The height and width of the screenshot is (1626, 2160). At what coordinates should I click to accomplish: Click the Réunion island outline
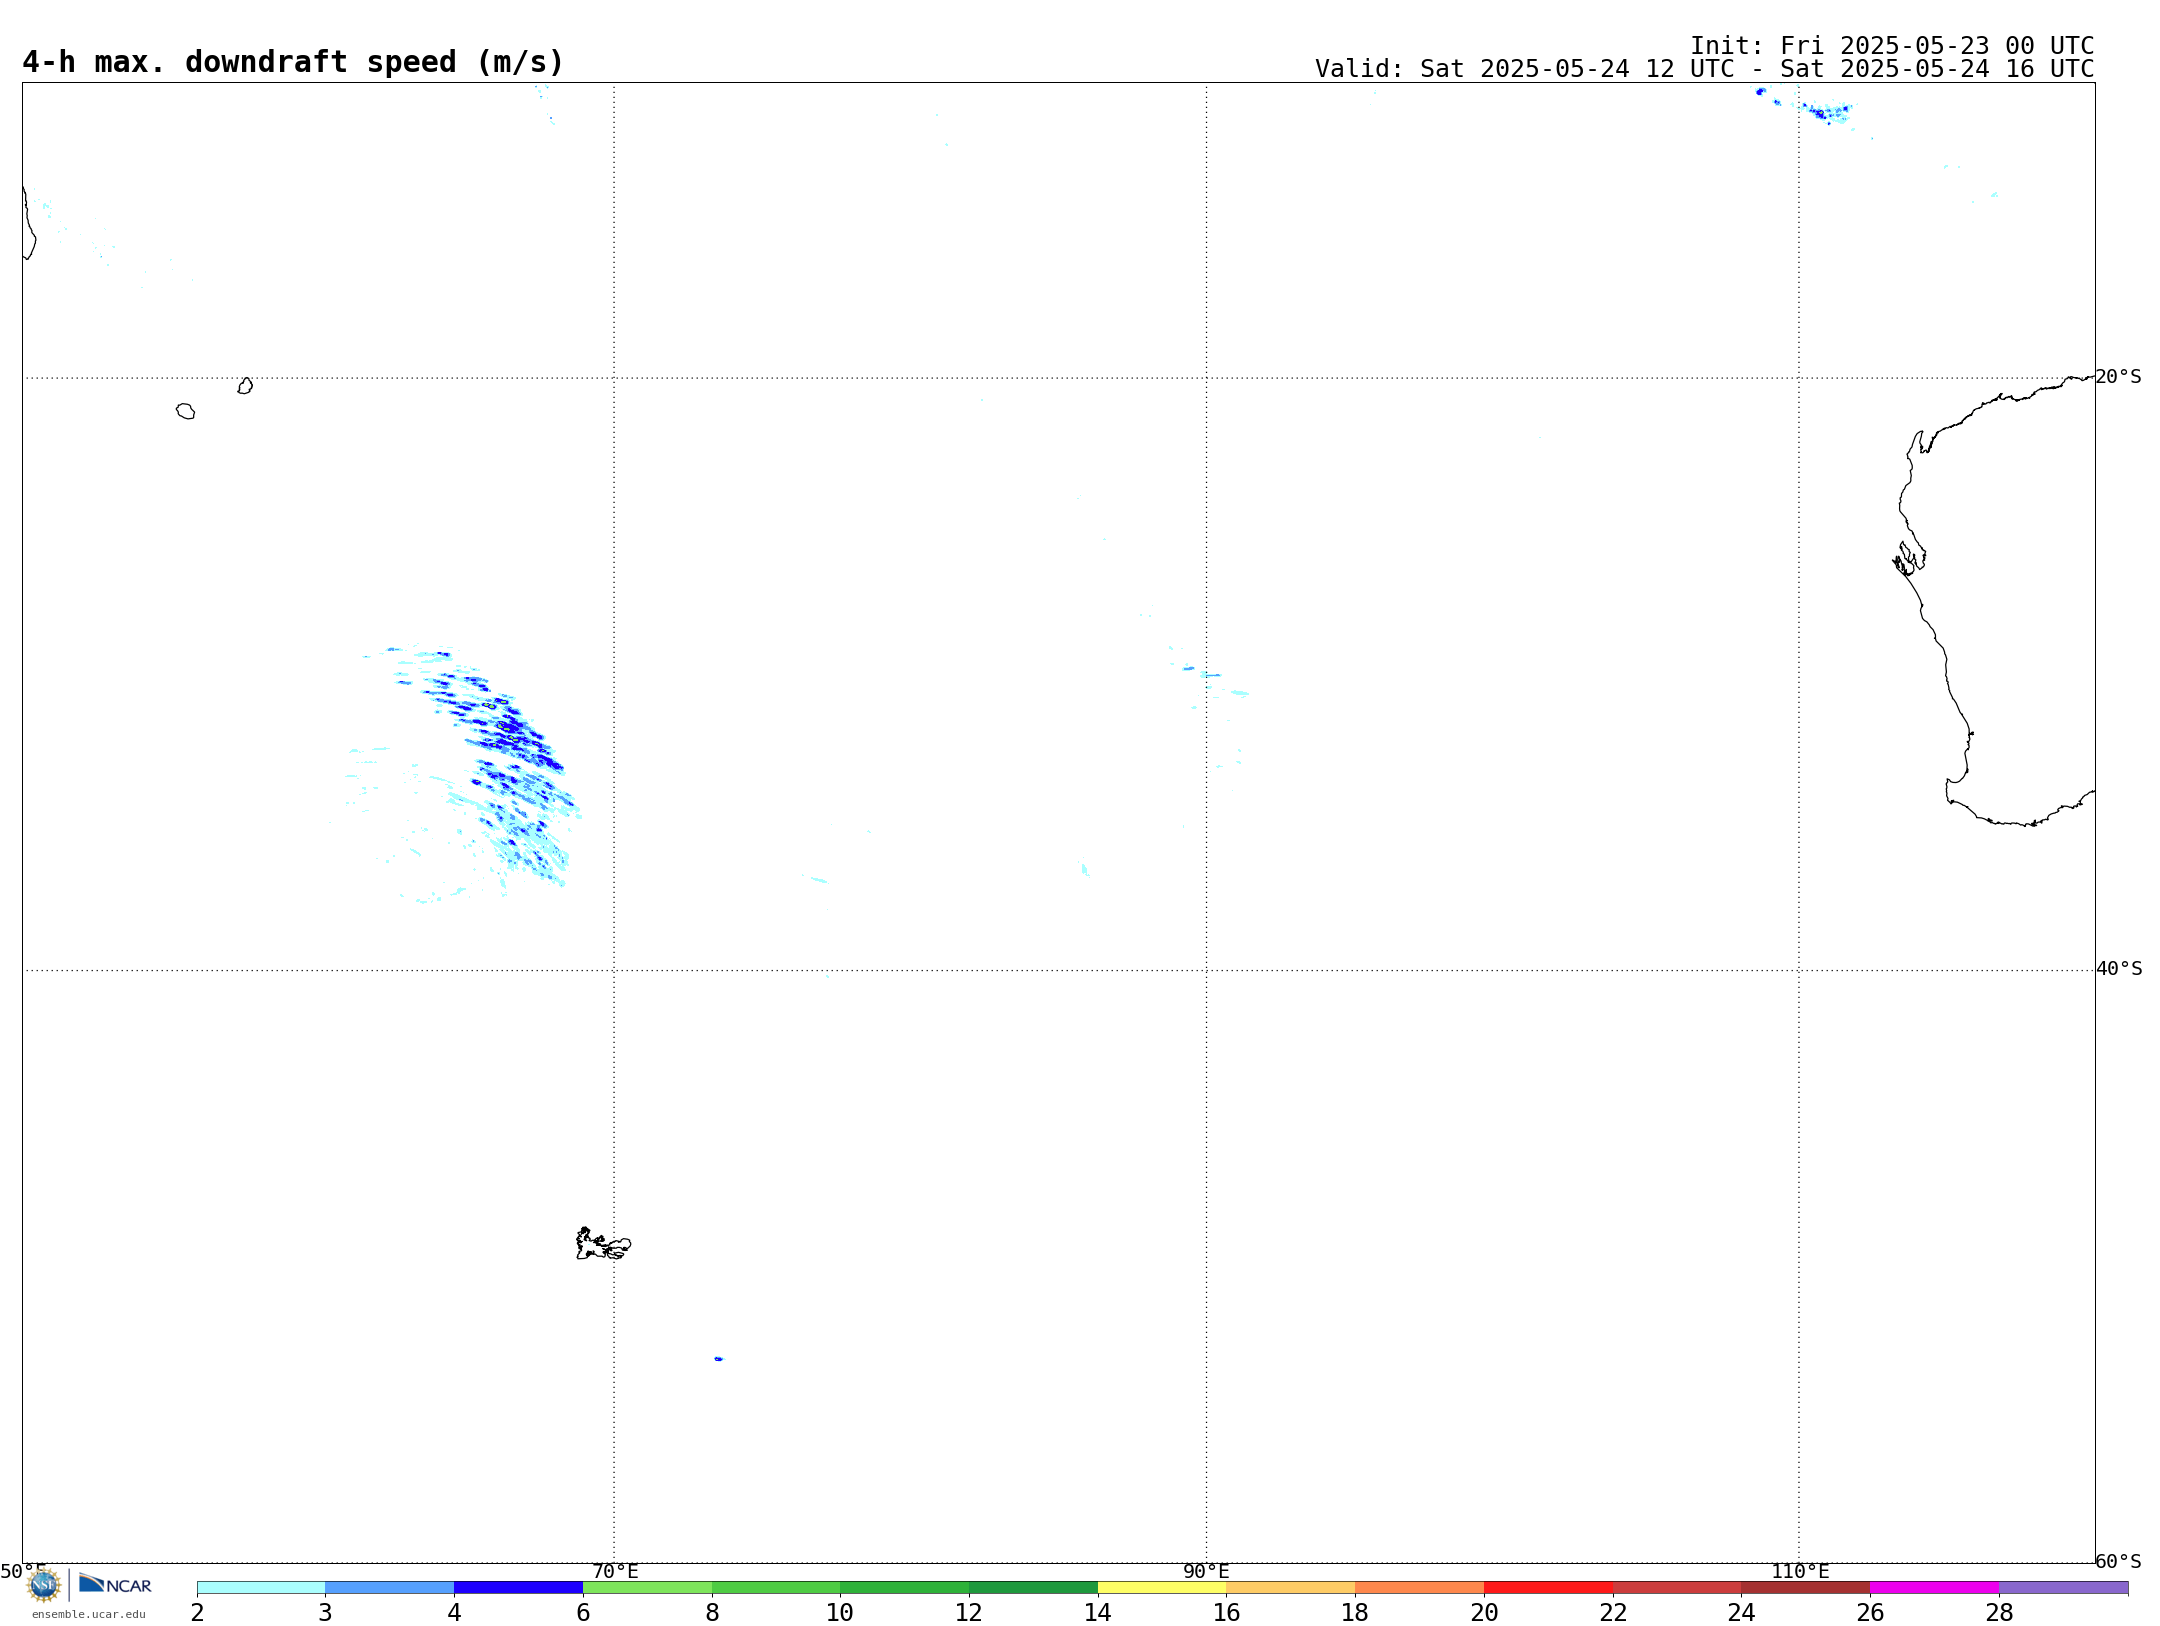(x=185, y=411)
